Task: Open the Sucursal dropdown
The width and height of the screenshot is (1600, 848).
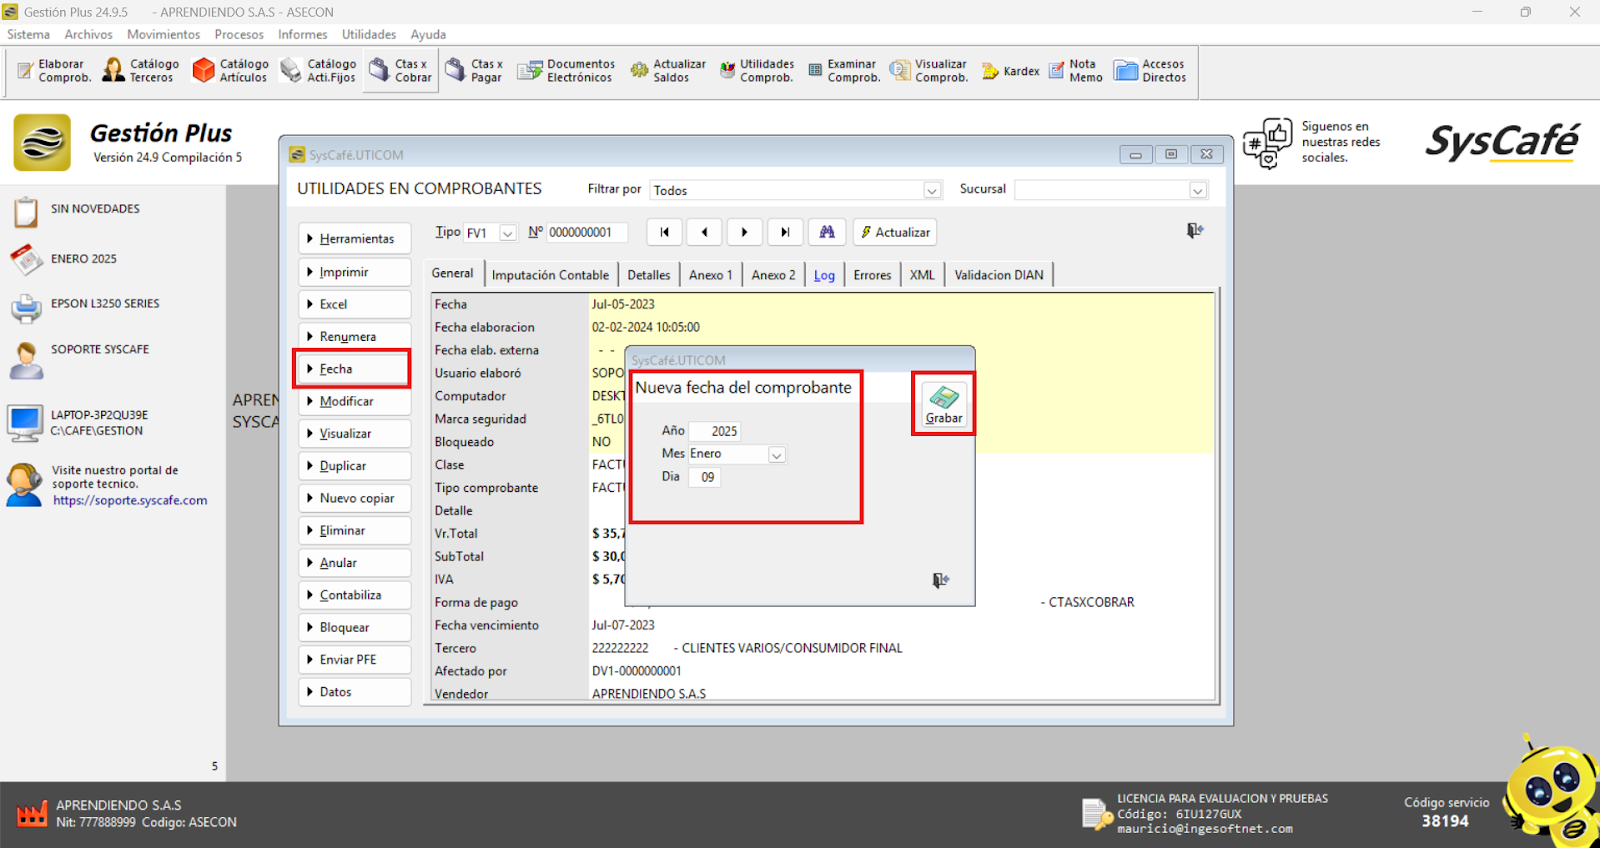Action: point(1197,190)
